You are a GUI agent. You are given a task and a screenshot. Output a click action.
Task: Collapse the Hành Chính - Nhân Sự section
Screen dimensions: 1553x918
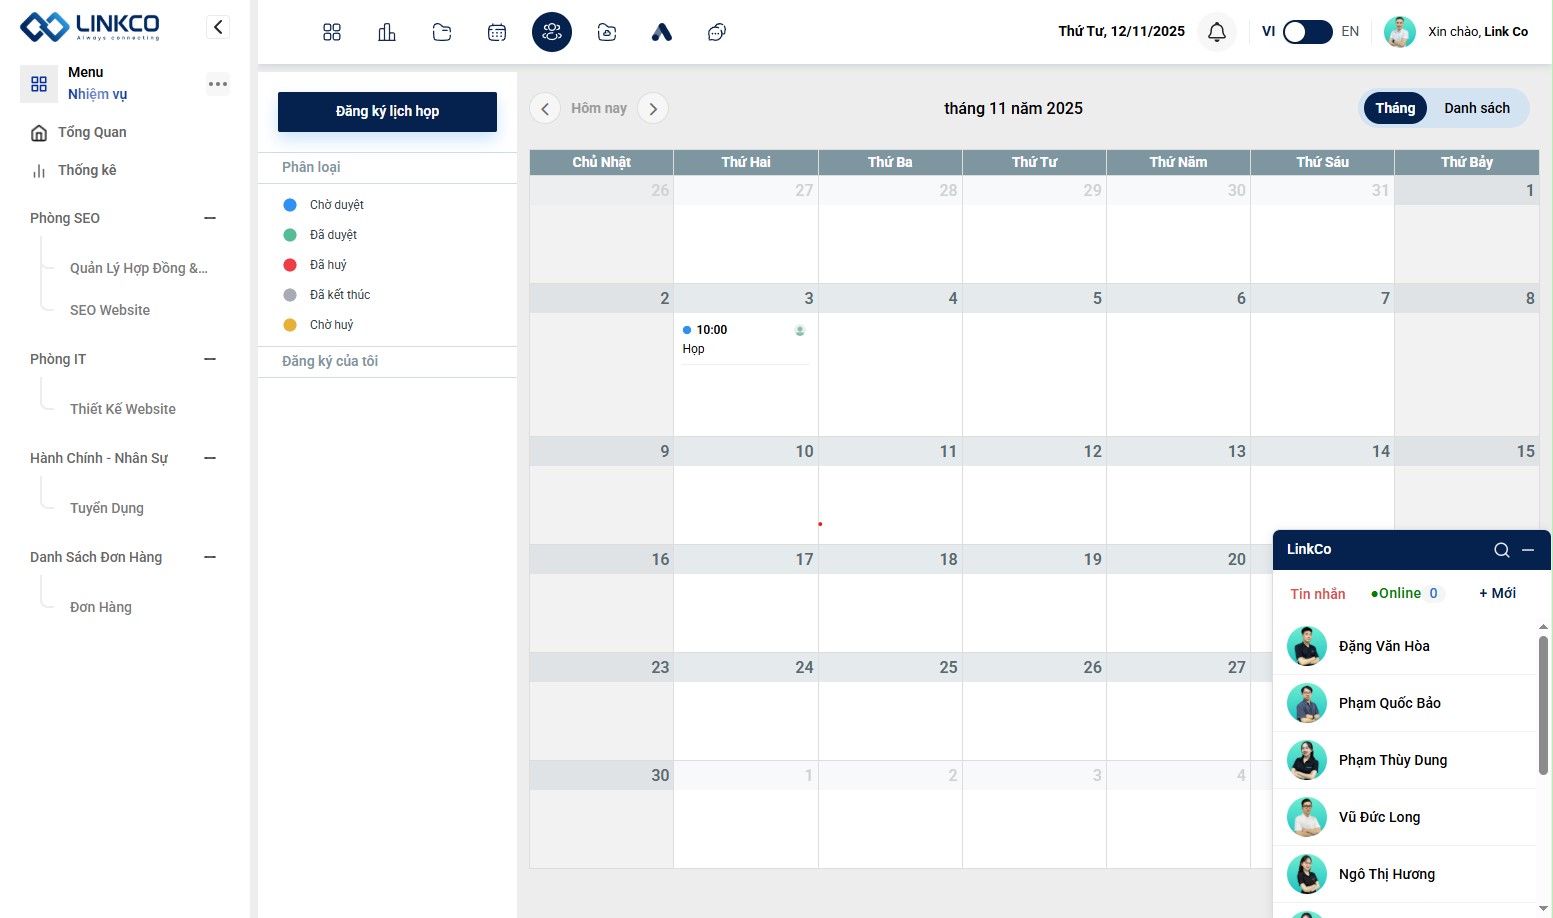210,458
